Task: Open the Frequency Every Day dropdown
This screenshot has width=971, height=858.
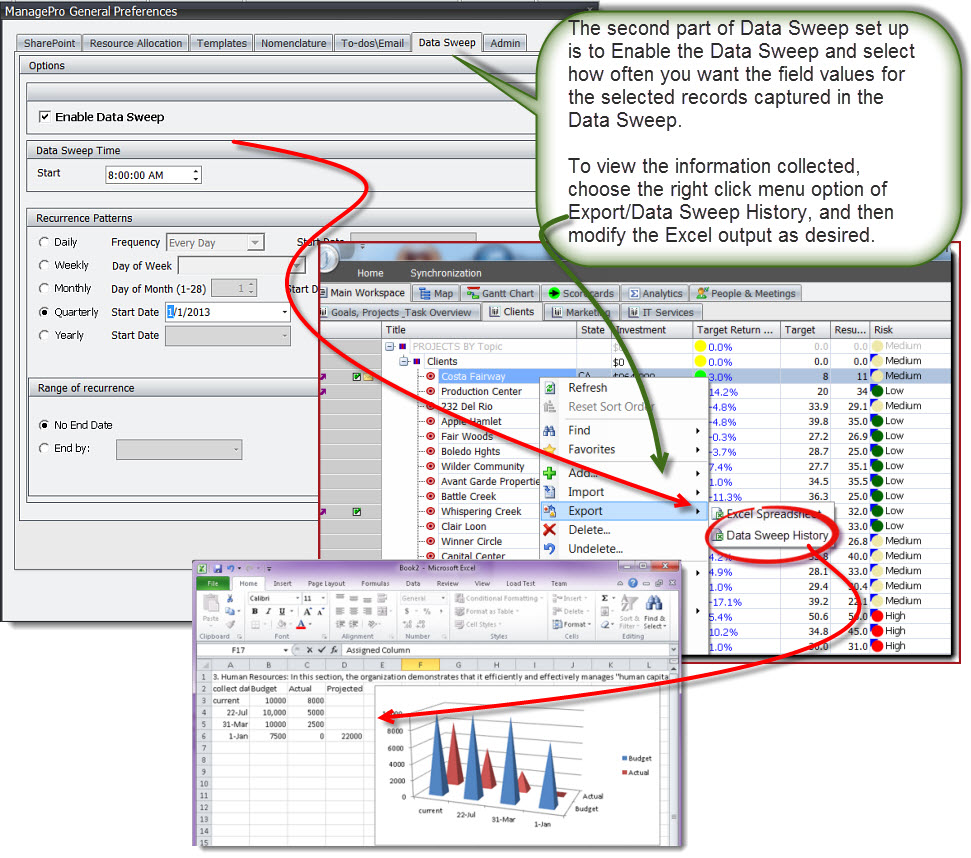Action: tap(255, 242)
